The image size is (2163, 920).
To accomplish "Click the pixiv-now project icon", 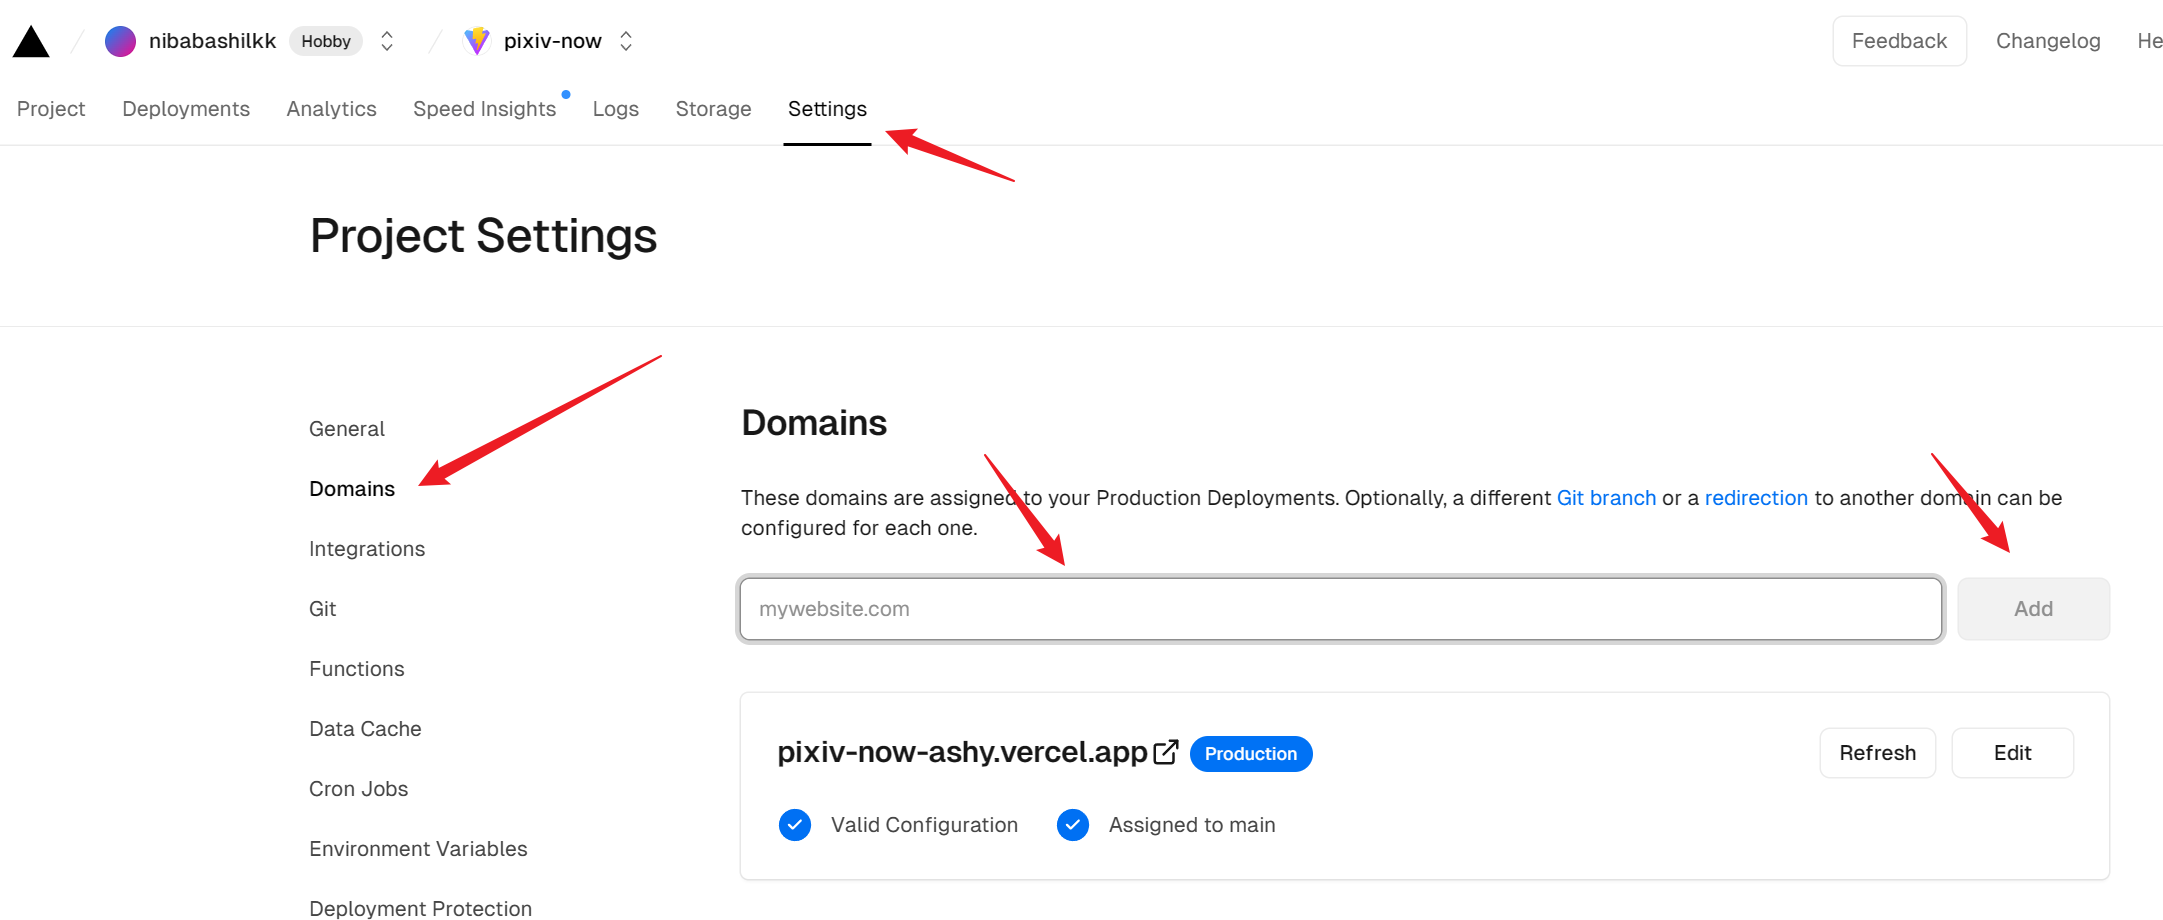I will (x=477, y=41).
